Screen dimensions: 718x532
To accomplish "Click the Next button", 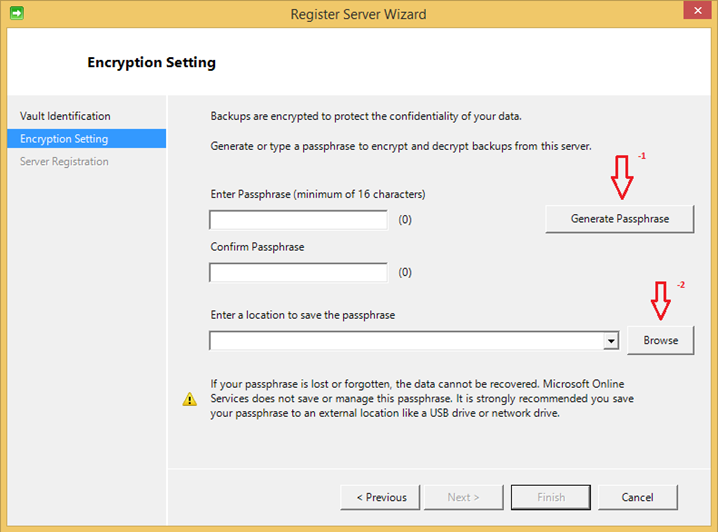I will (x=463, y=497).
